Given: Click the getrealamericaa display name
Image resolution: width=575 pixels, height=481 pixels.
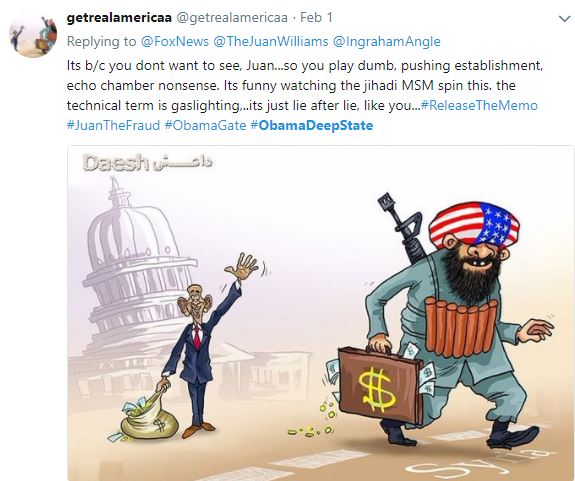Looking at the screenshot, I should pyautogui.click(x=119, y=18).
